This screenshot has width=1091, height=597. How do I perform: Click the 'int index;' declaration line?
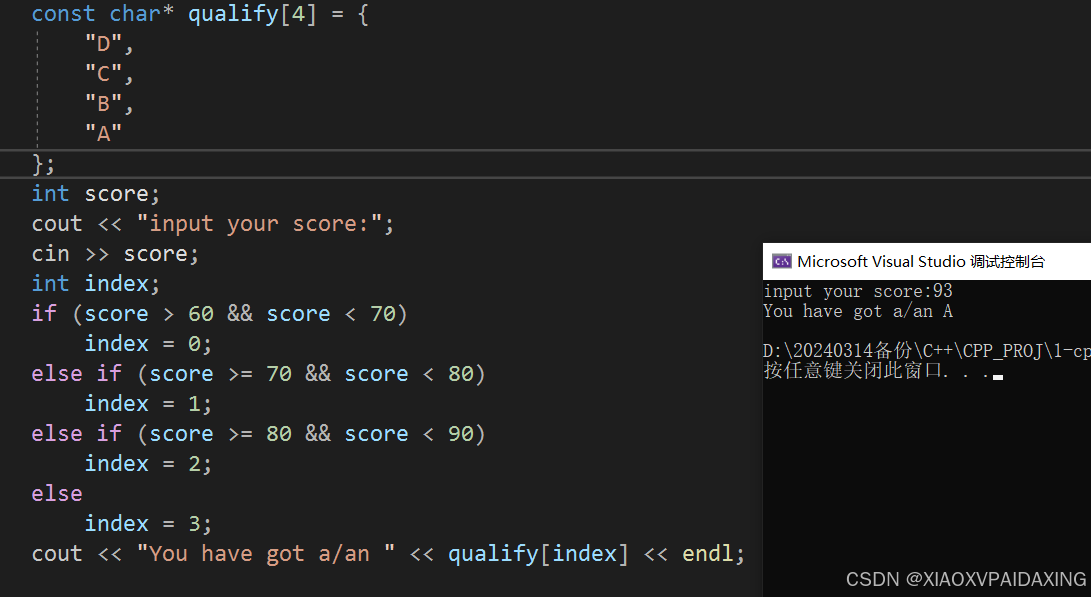tap(96, 284)
